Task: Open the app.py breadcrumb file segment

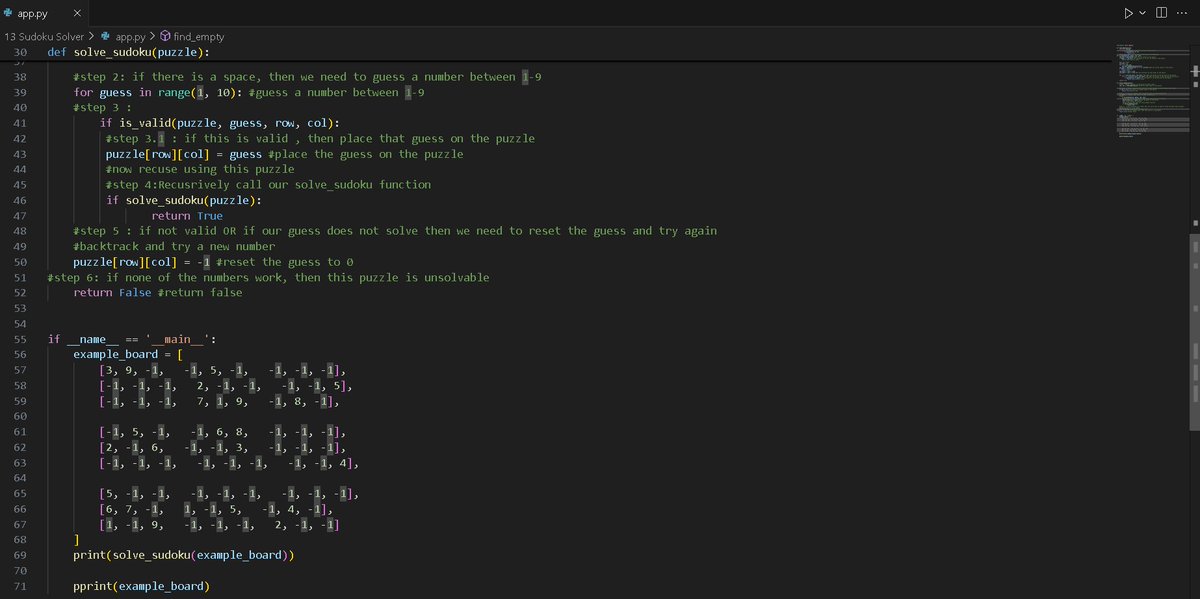Action: click(130, 36)
